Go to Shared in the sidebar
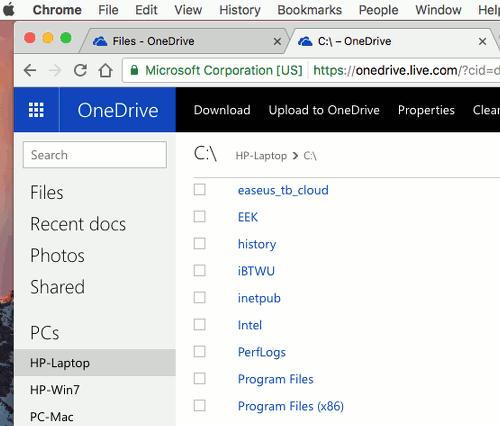The image size is (500, 426). 57,287
